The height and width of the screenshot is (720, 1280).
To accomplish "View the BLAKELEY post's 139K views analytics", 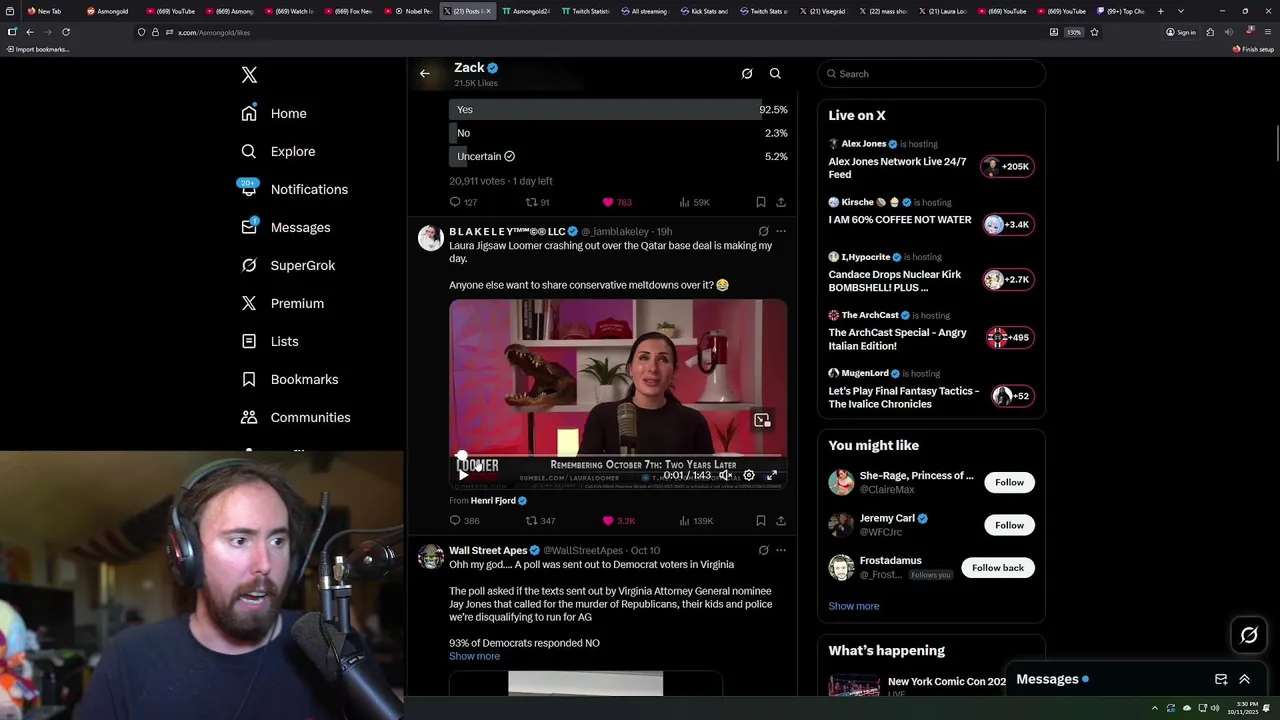I will coord(695,521).
